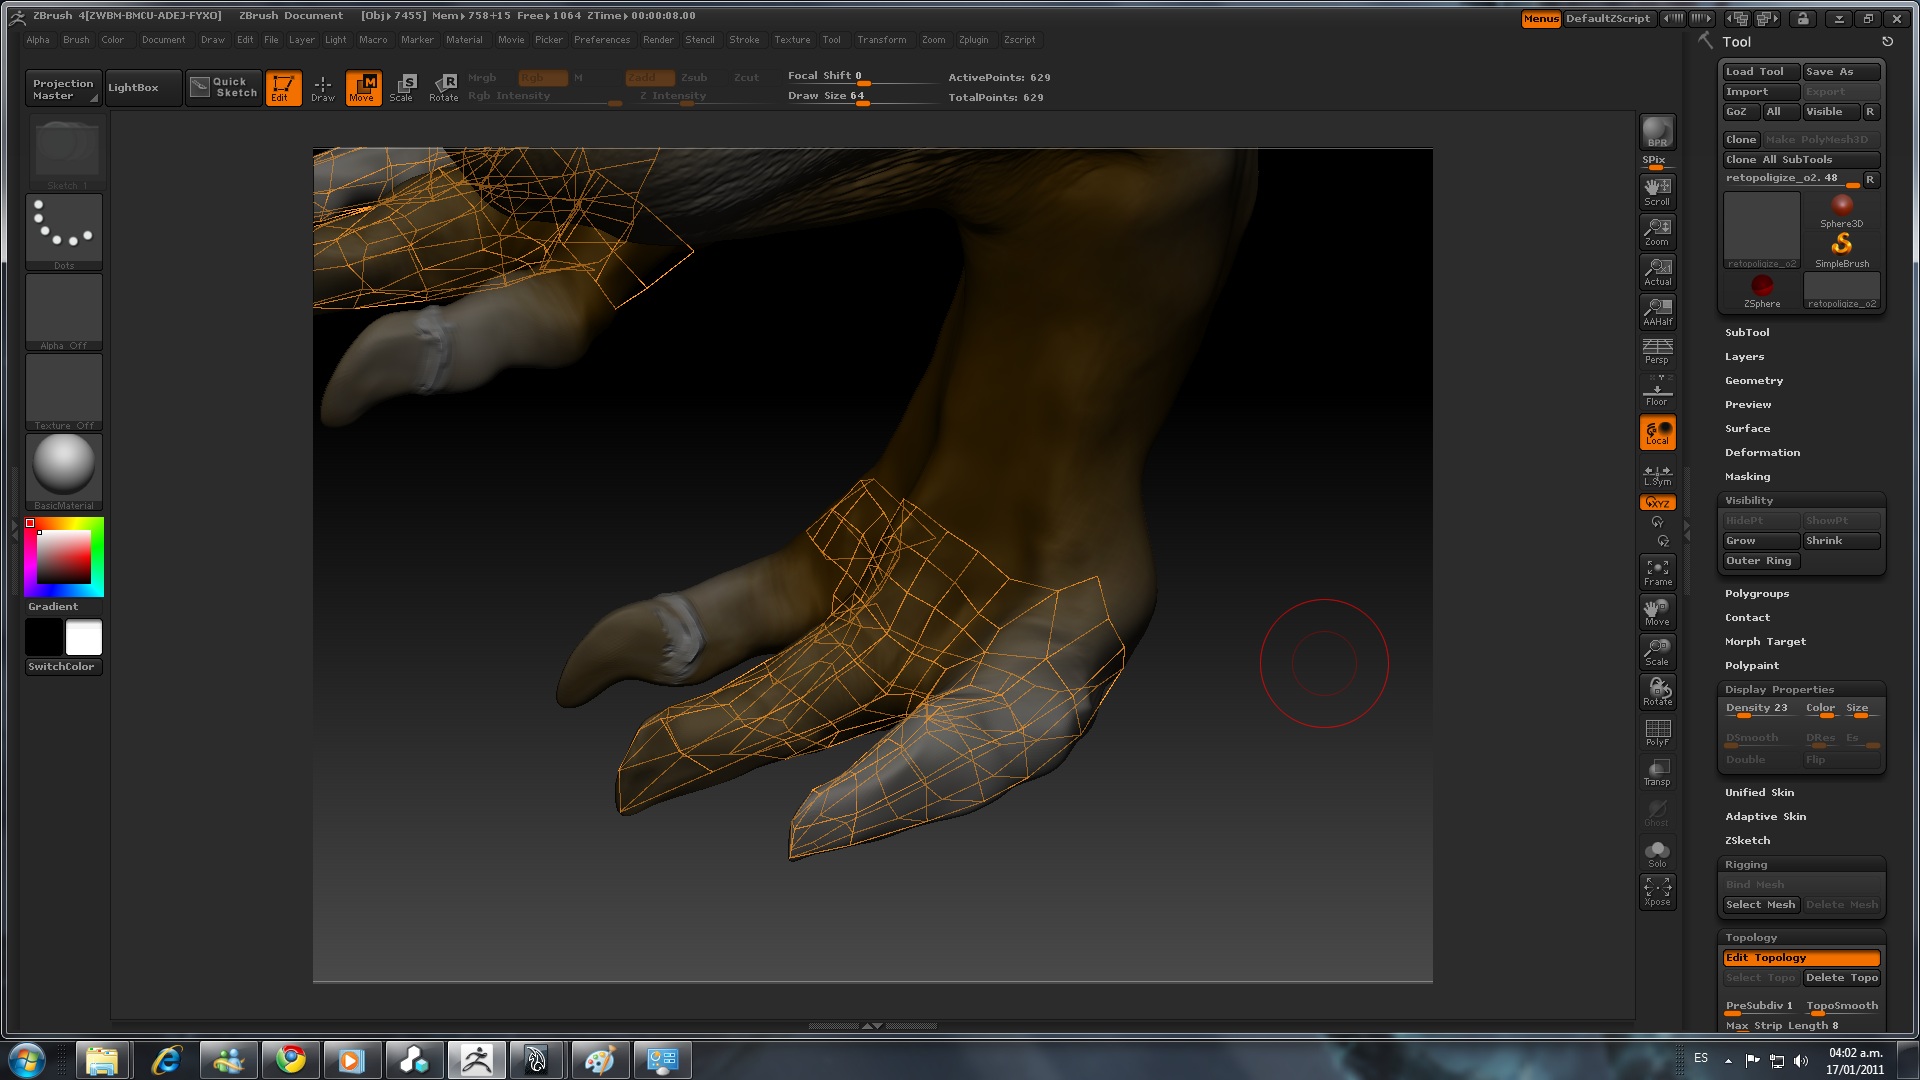Open the Zplugin menu

(973, 40)
